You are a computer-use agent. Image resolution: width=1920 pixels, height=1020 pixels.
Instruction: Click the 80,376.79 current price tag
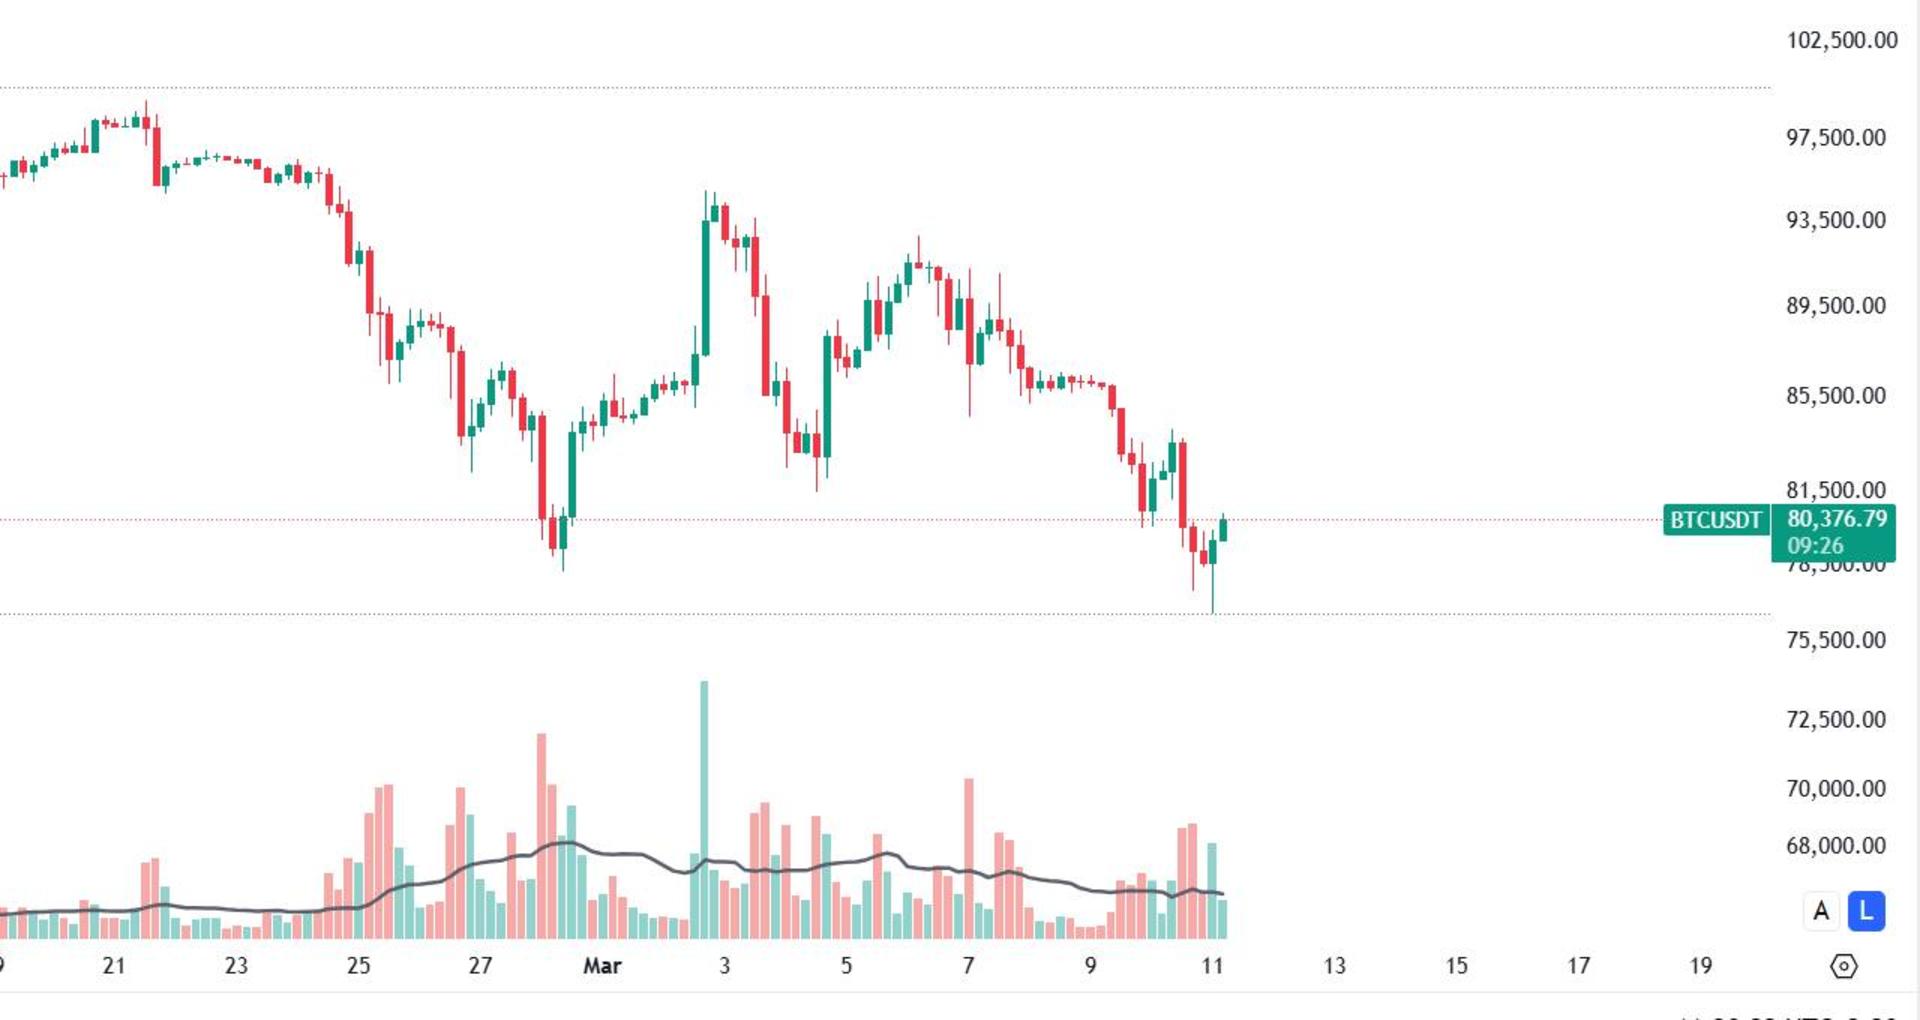pyautogui.click(x=1837, y=519)
